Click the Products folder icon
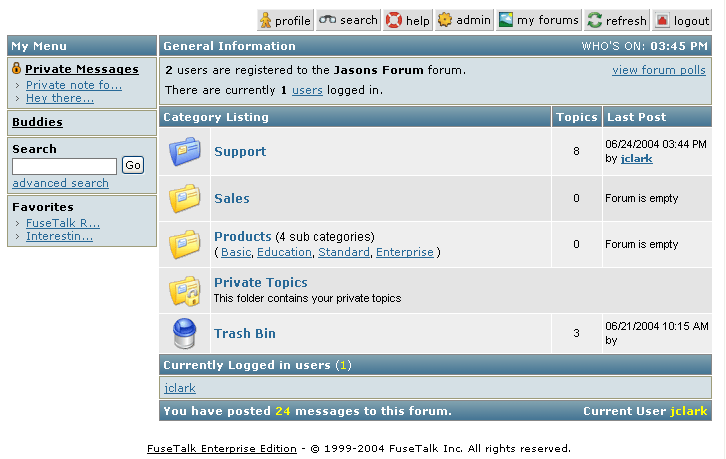 pyautogui.click(x=185, y=244)
